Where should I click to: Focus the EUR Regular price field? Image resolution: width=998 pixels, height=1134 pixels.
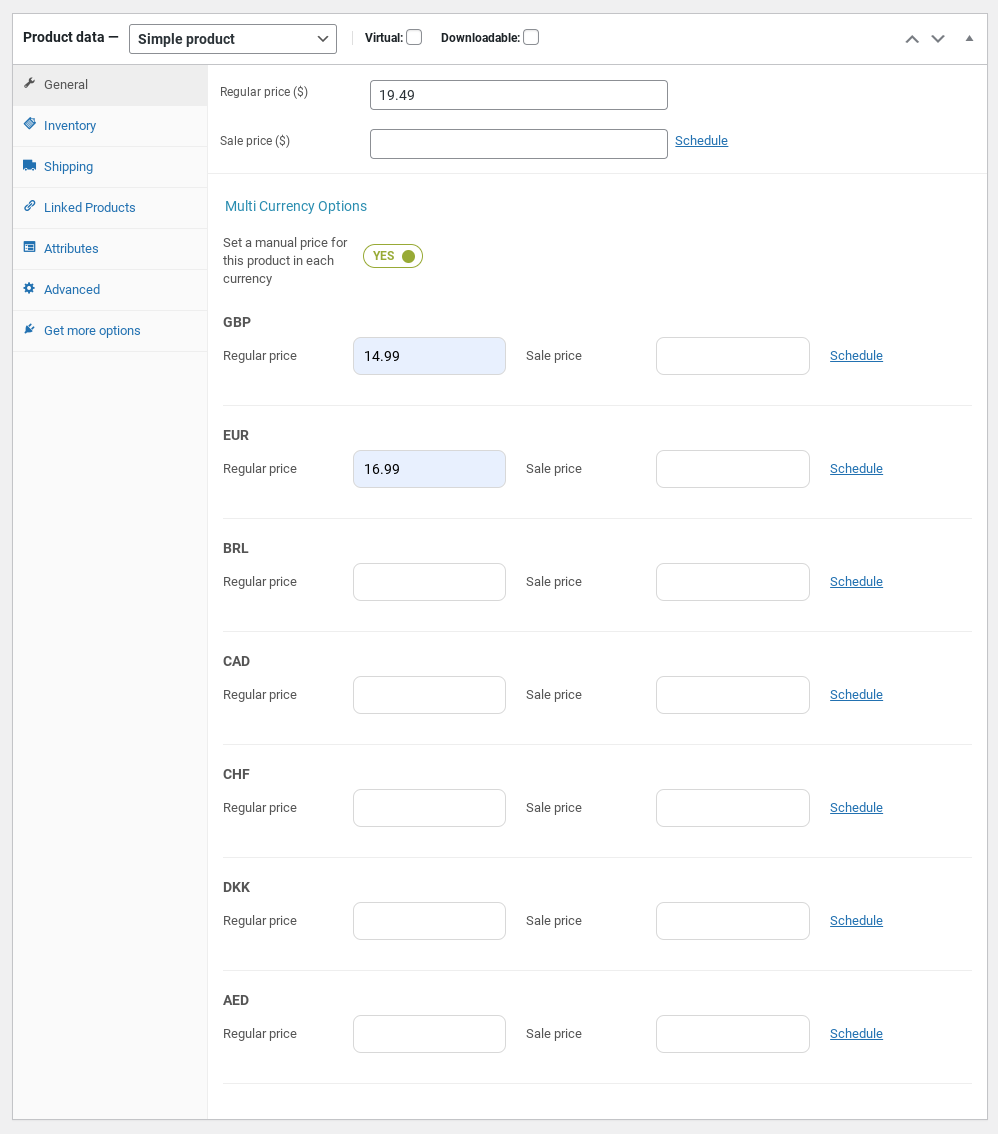click(430, 469)
